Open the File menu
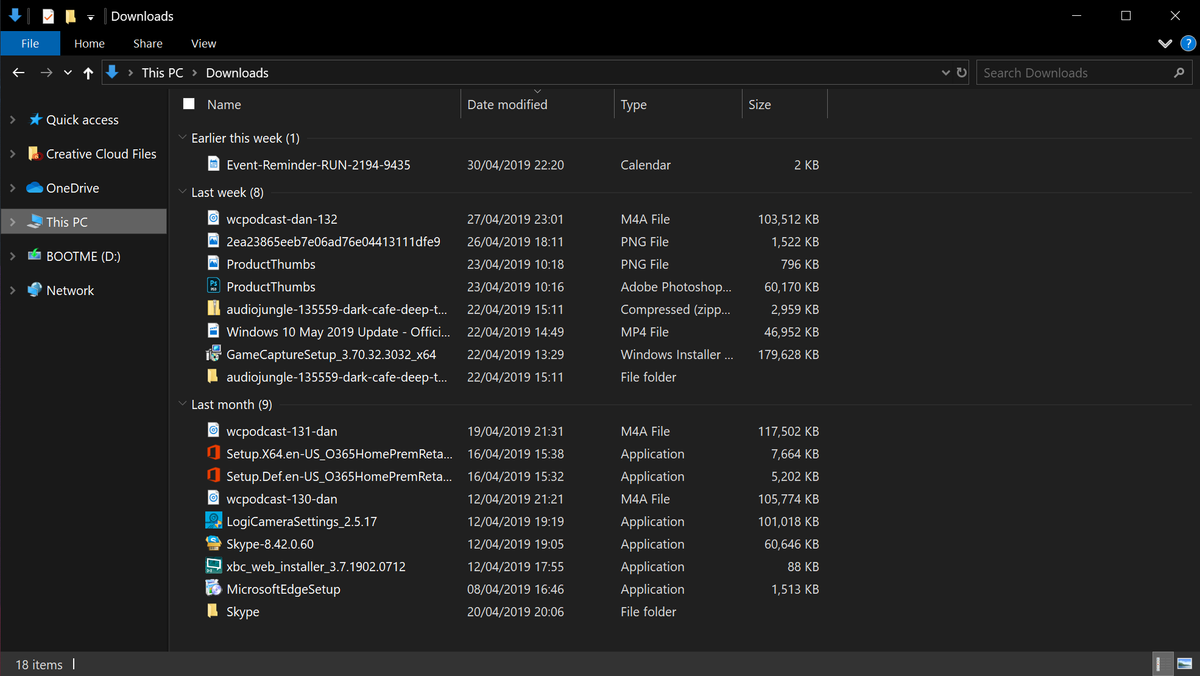The height and width of the screenshot is (676, 1200). (30, 44)
